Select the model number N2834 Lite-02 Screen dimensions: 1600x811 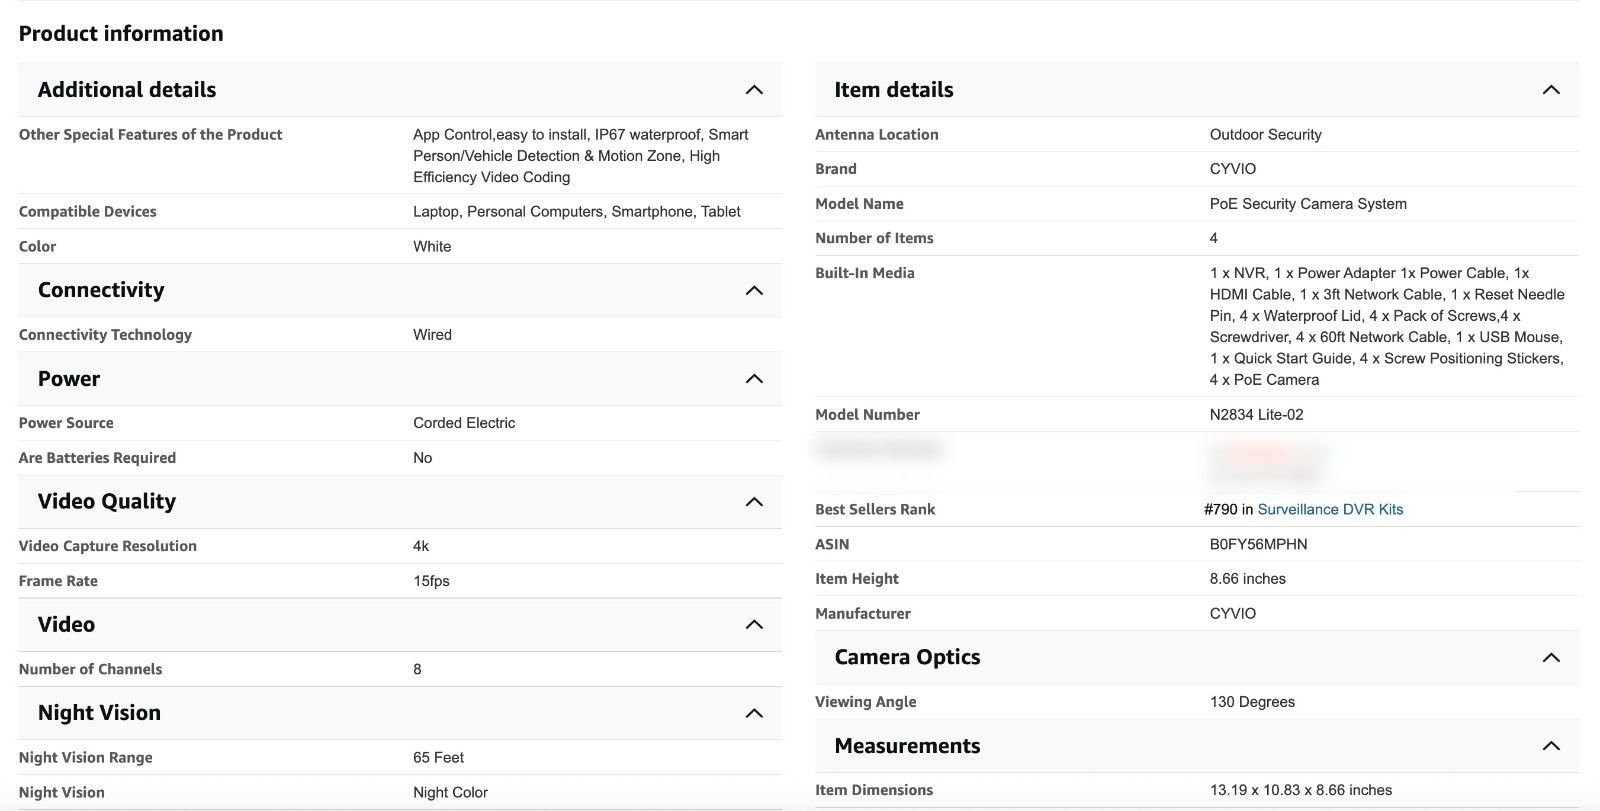(1256, 414)
